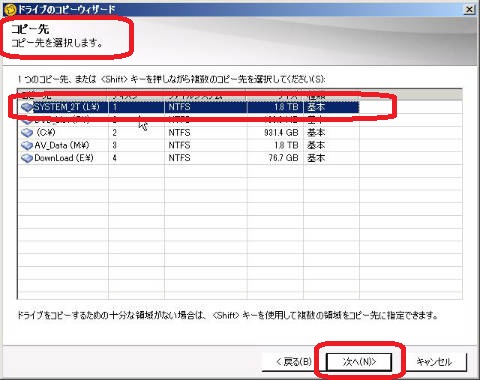Click the Cancel (キャンセル) button

pos(434,362)
